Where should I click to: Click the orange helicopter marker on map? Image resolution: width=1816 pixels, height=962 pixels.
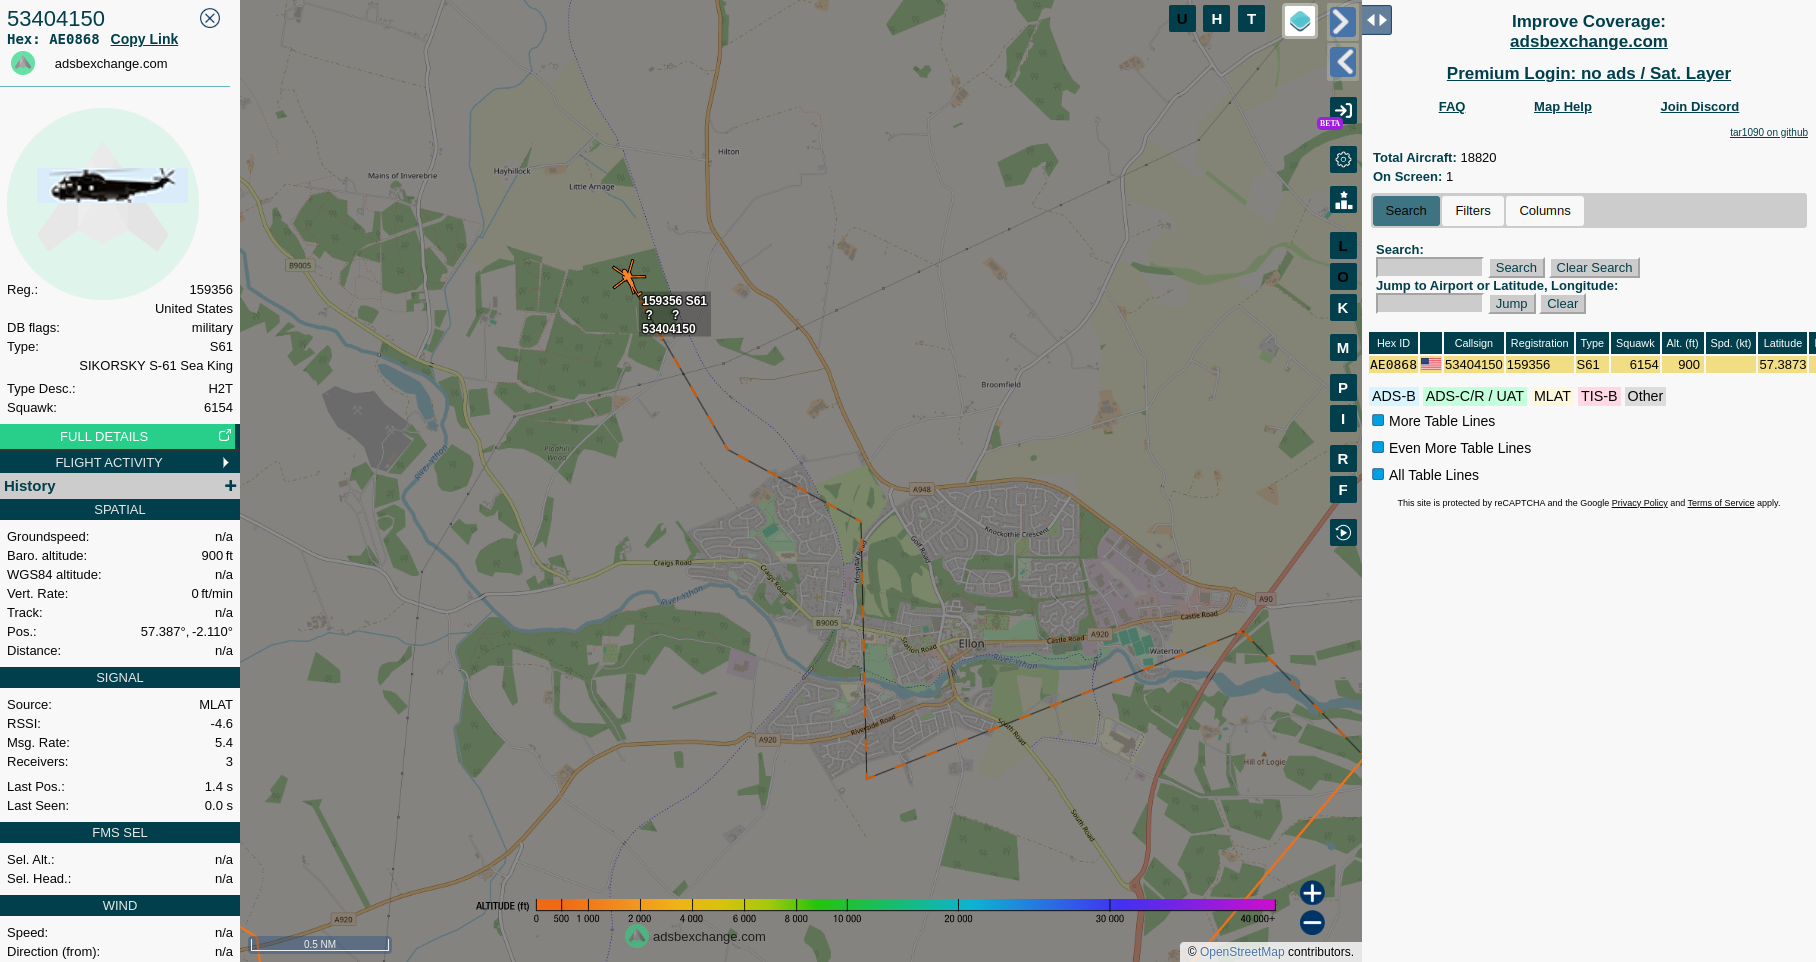[629, 277]
